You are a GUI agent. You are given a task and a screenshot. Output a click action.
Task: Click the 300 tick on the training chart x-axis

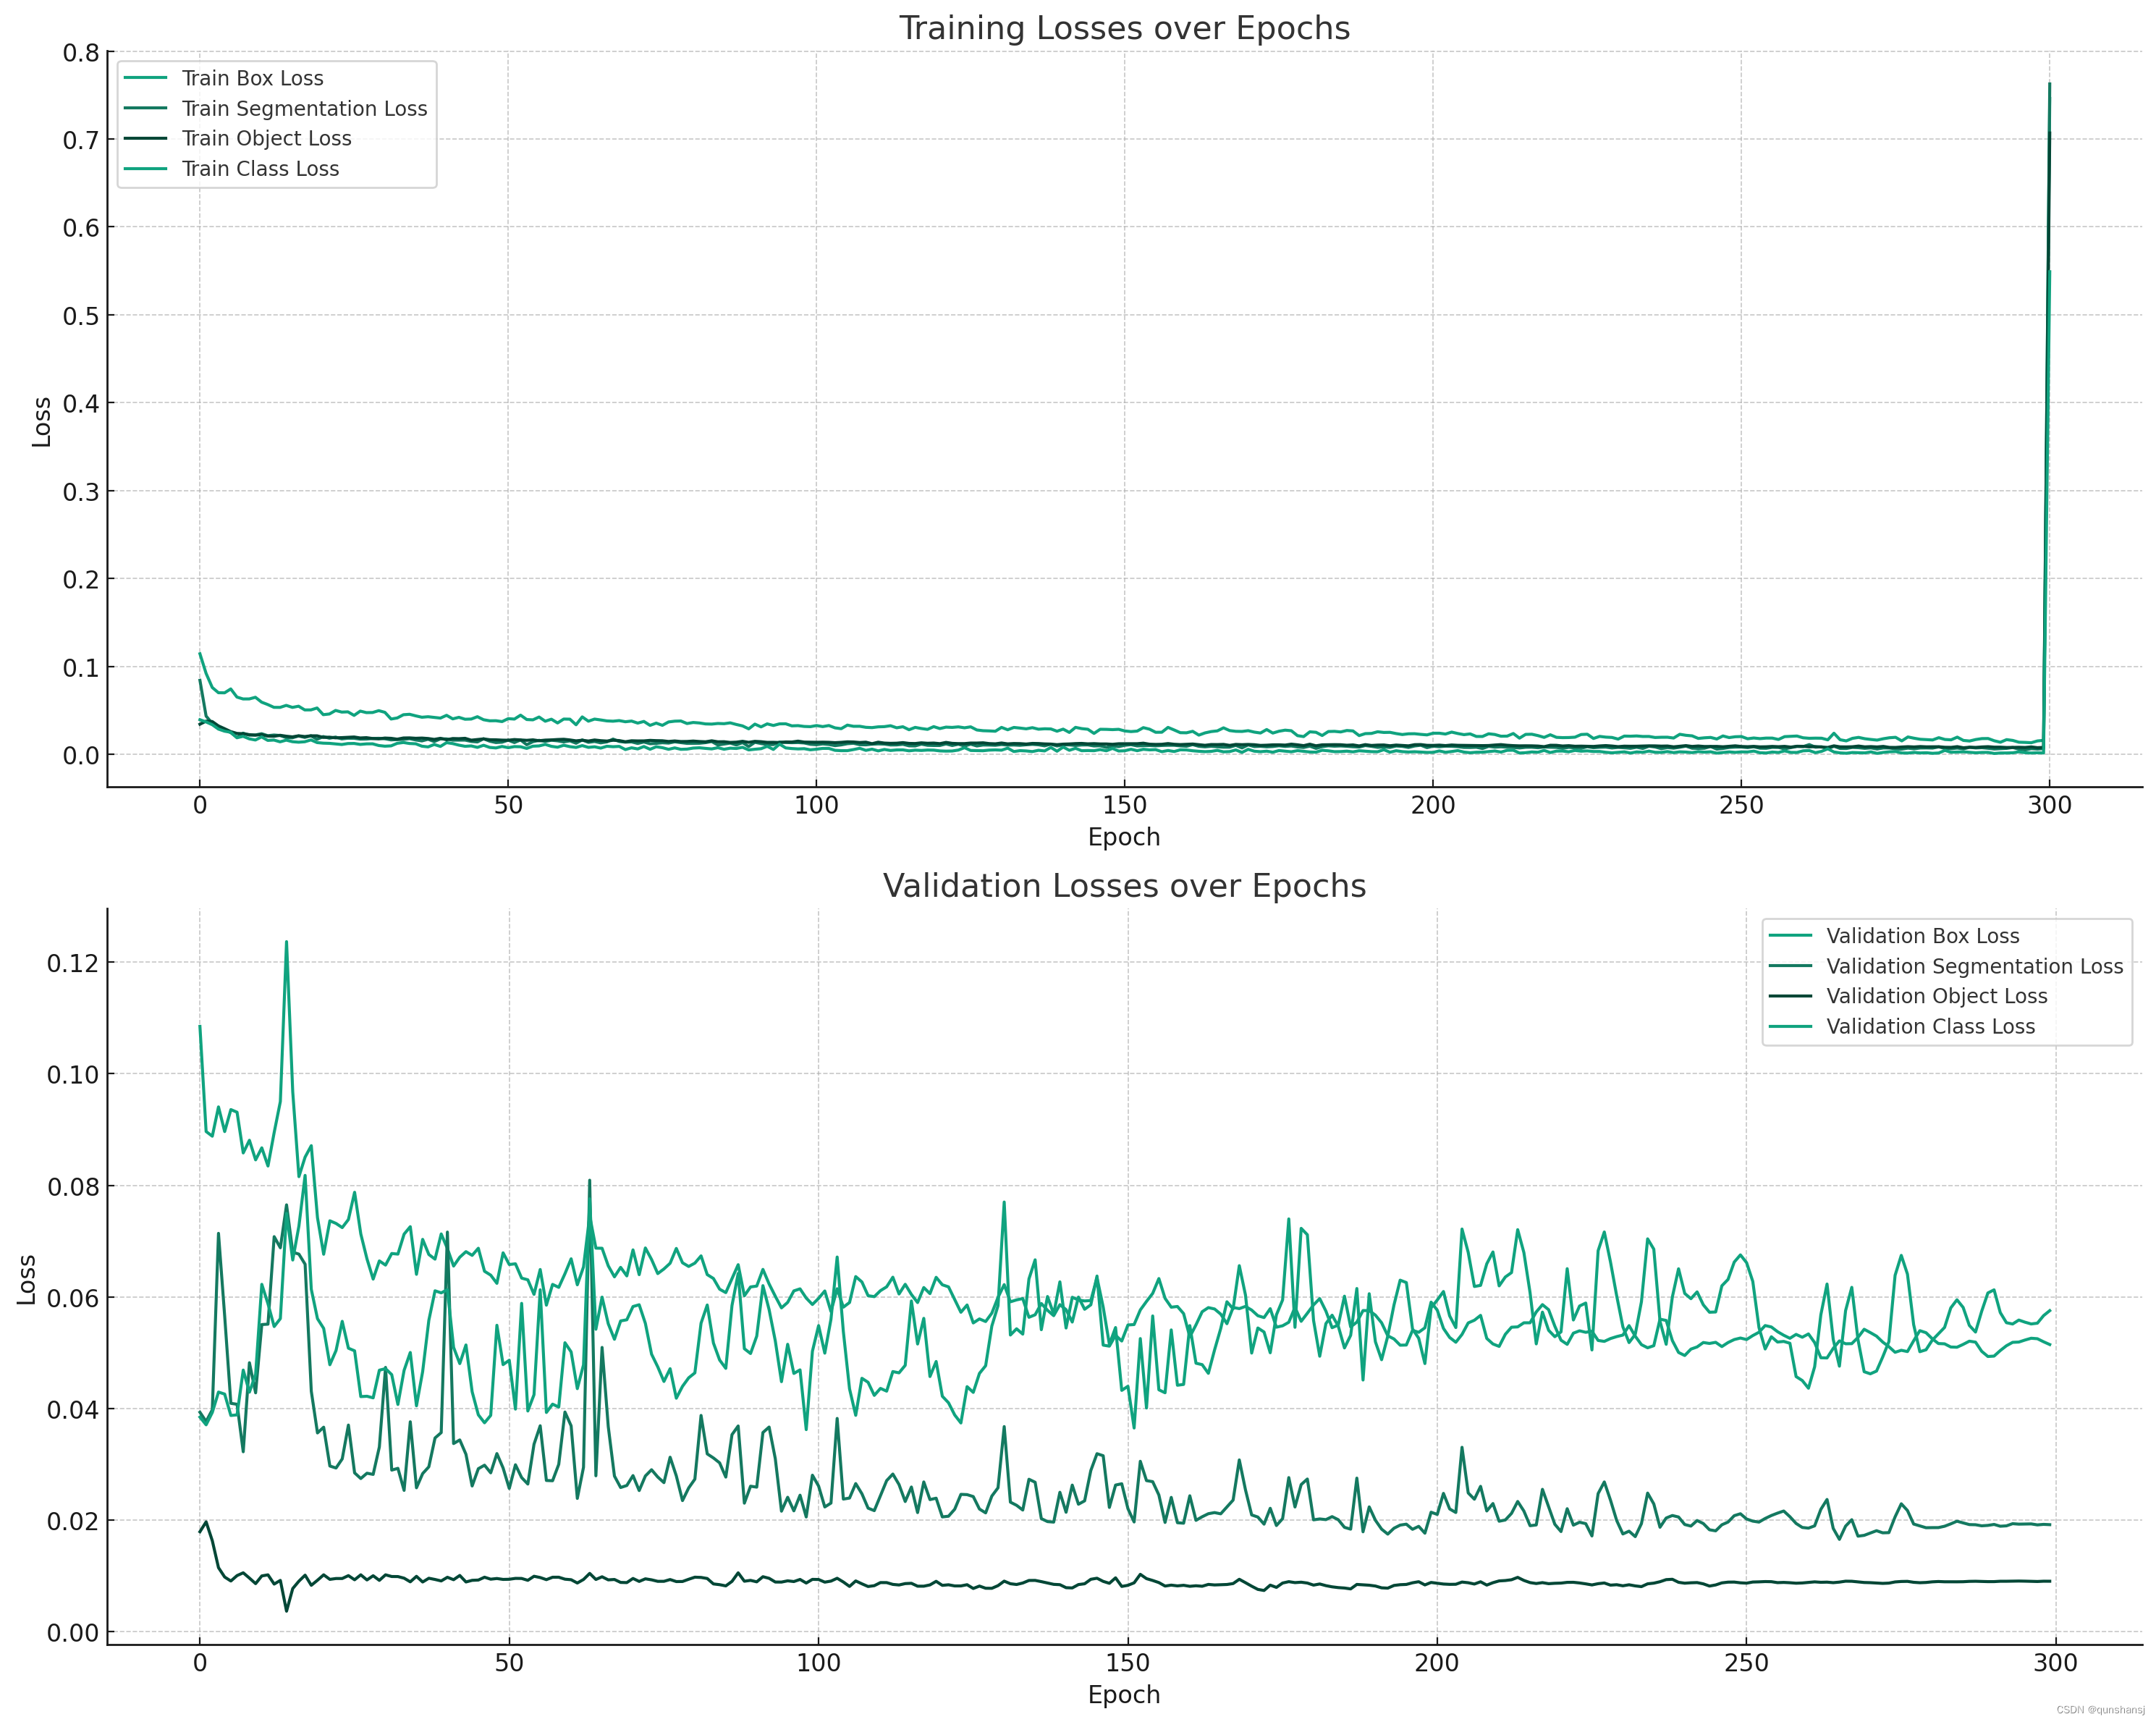point(2050,806)
